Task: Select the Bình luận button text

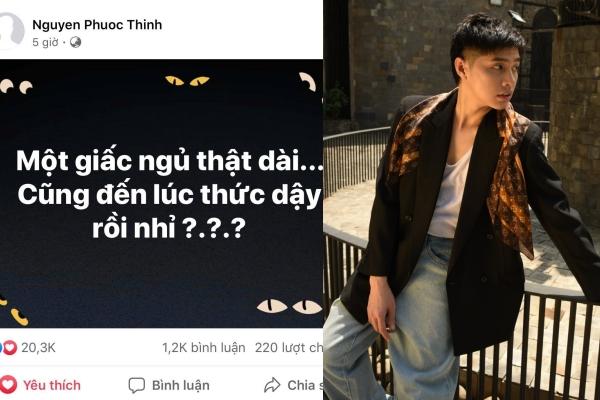Action: click(x=181, y=385)
